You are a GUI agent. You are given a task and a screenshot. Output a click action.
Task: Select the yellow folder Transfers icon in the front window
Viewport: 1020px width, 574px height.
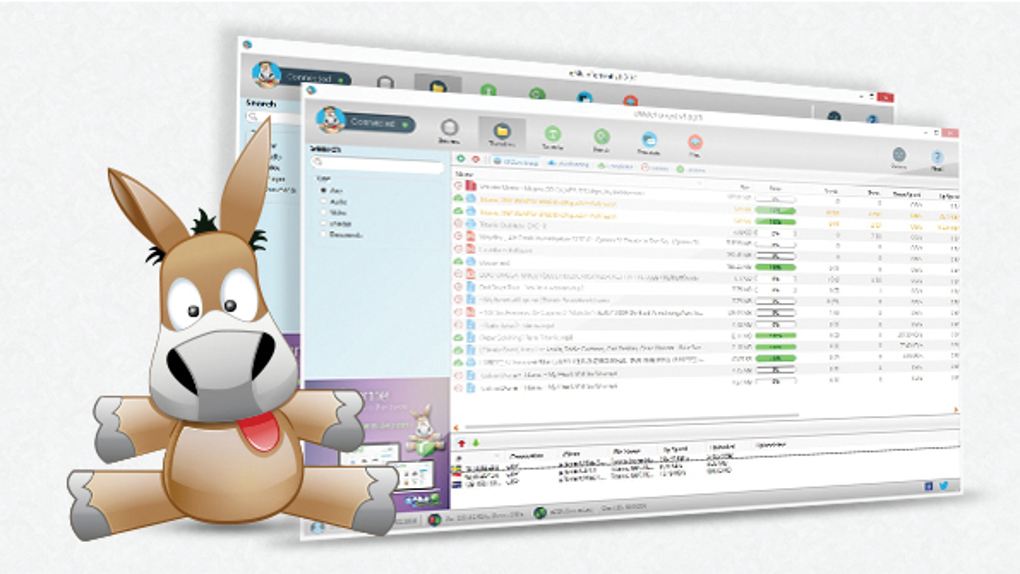(501, 132)
